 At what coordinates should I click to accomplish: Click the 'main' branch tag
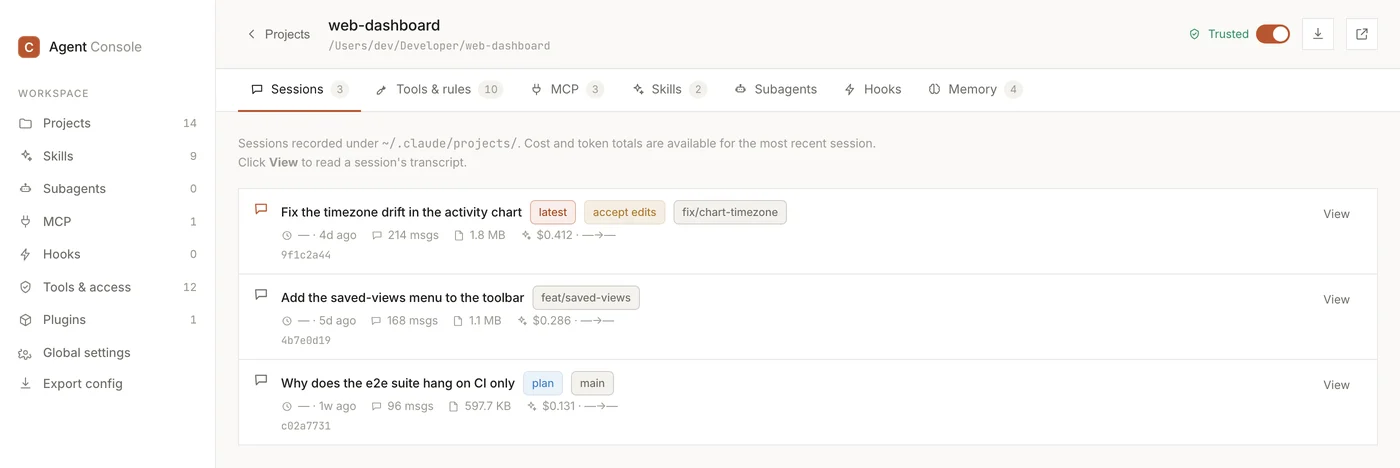click(592, 383)
